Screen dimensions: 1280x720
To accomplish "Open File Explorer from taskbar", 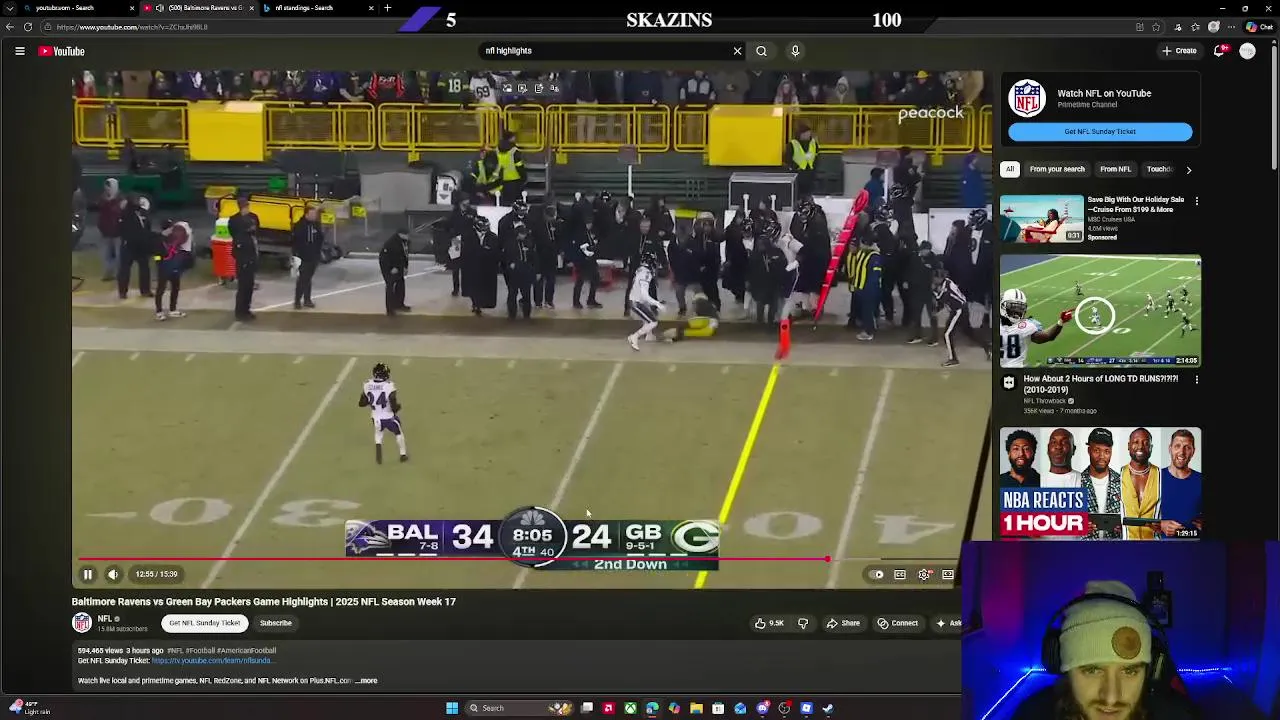I will click(x=696, y=708).
